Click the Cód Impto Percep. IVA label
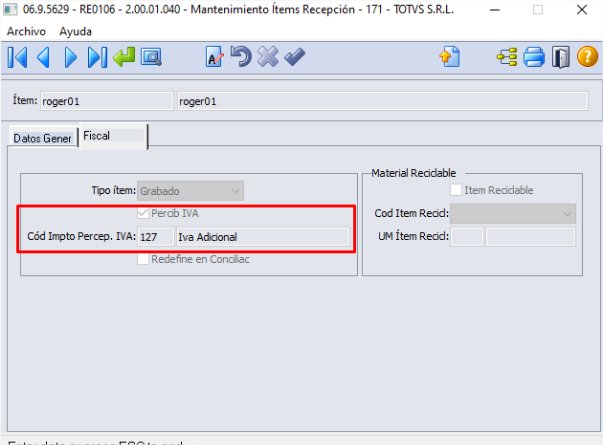The height and width of the screenshot is (445, 603). 82,236
